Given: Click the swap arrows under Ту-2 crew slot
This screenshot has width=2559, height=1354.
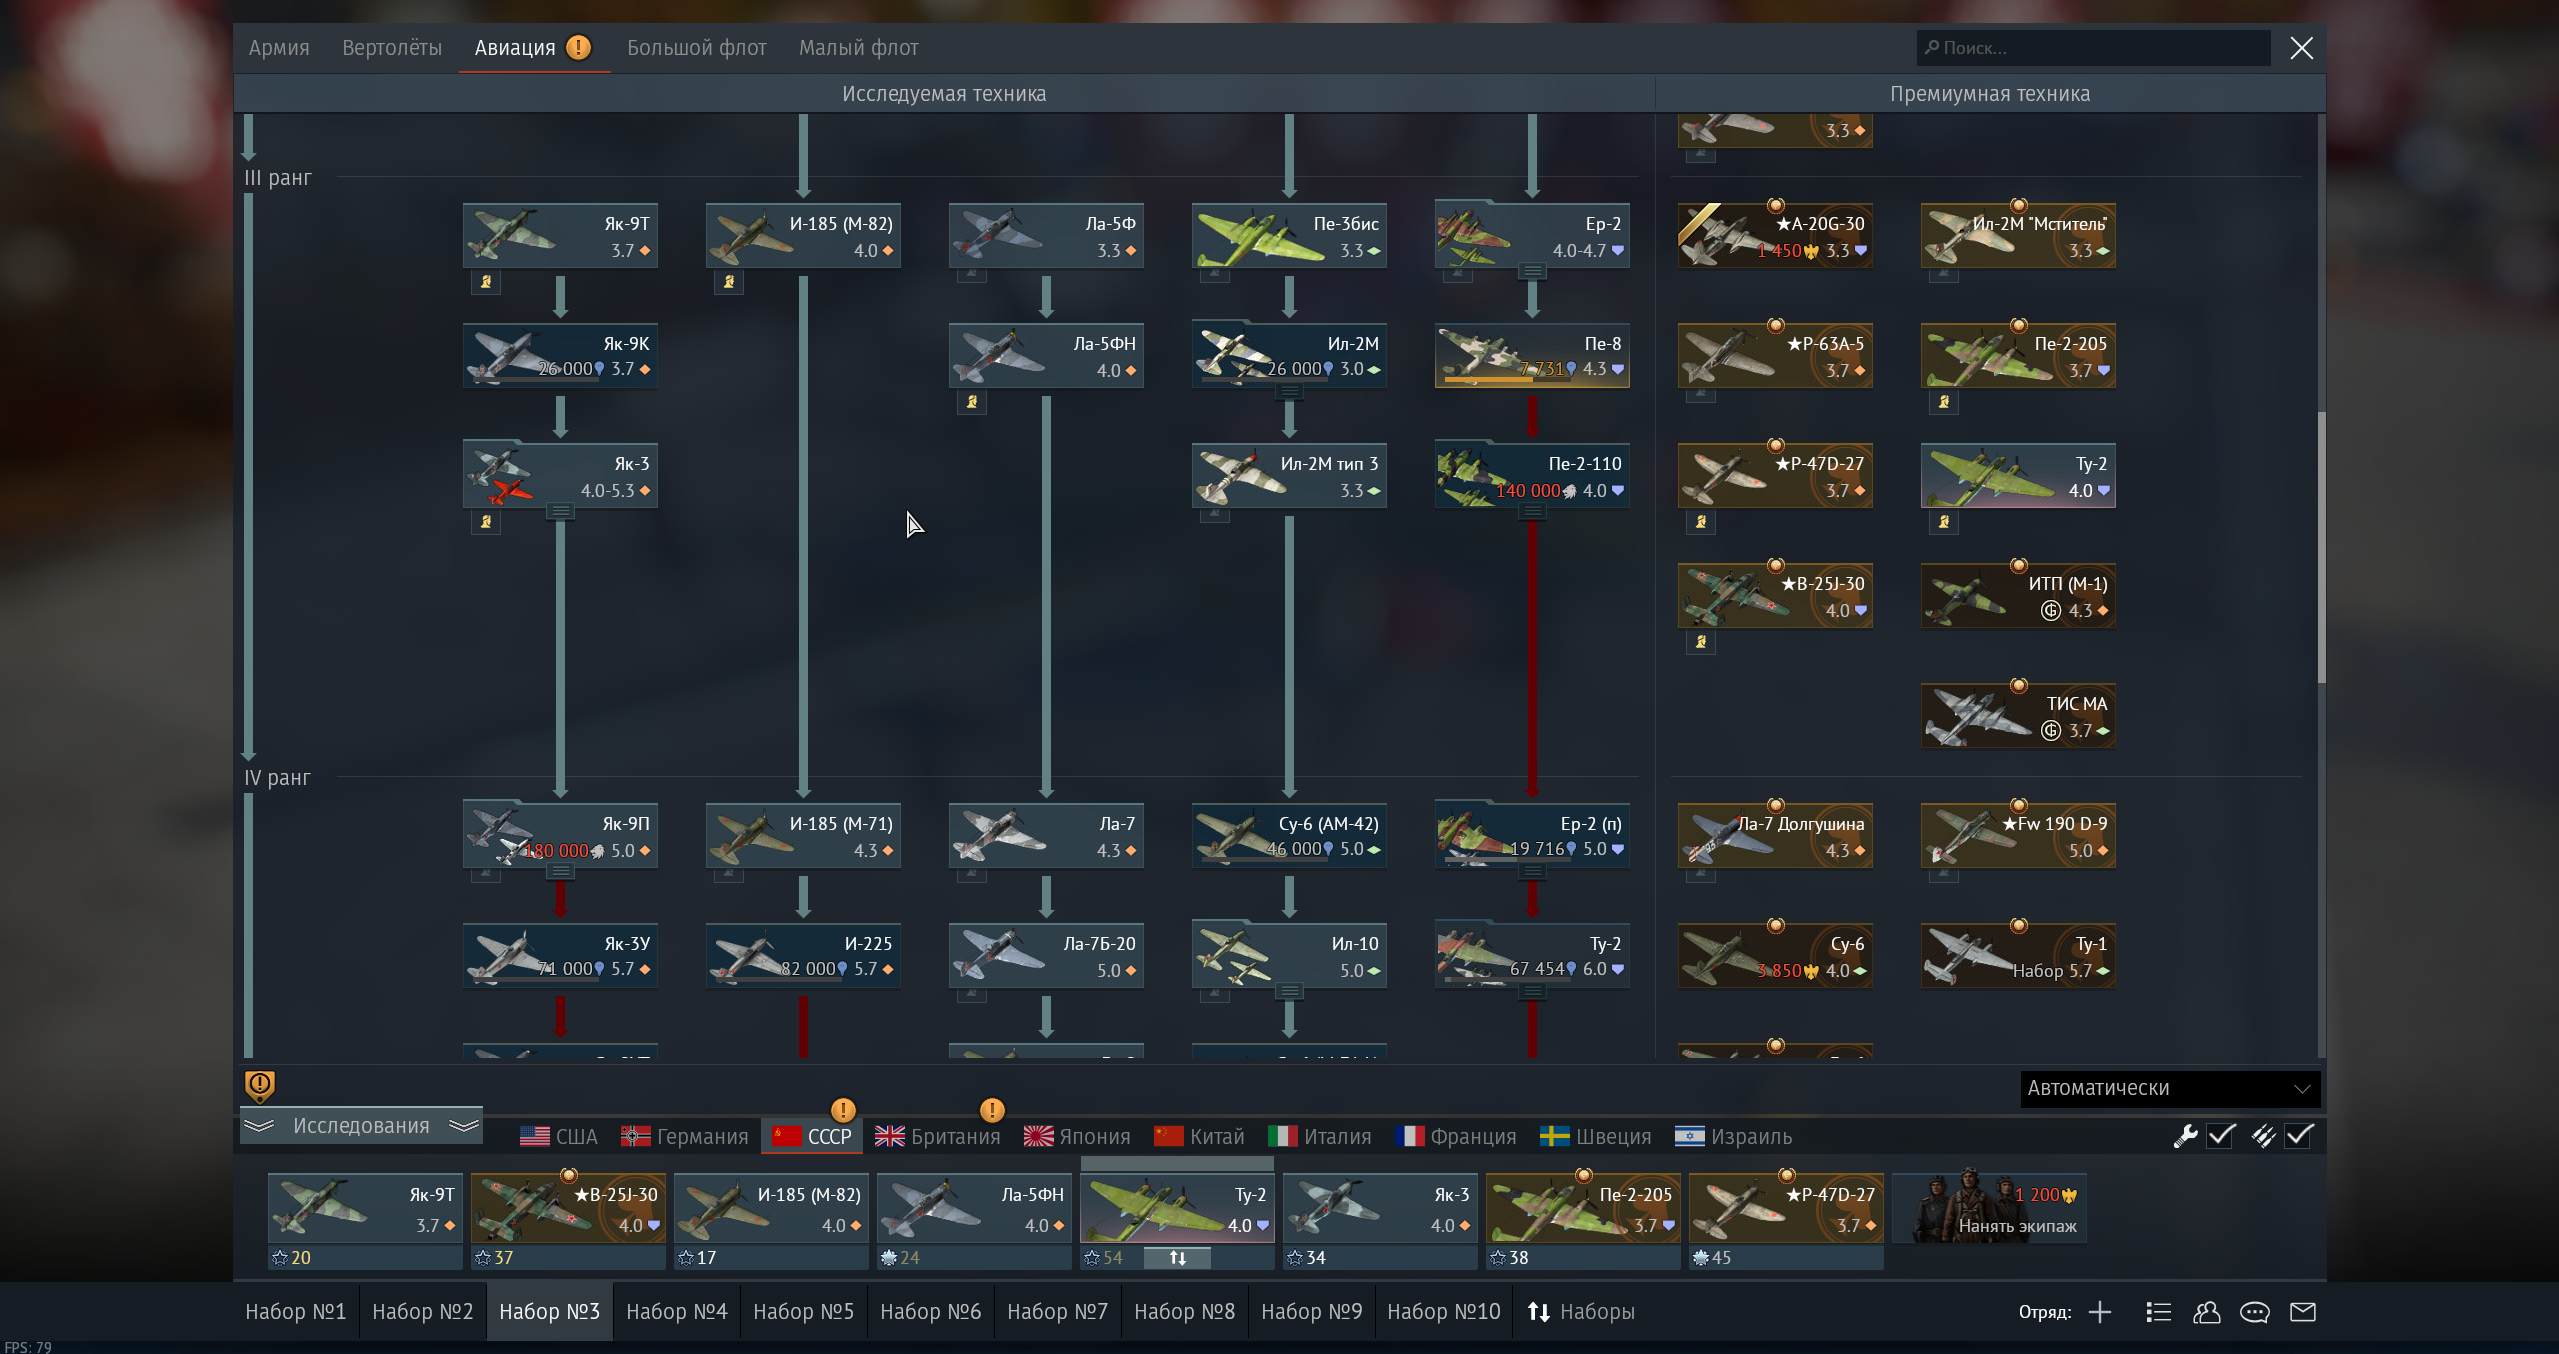Looking at the screenshot, I should pos(1177,1258).
